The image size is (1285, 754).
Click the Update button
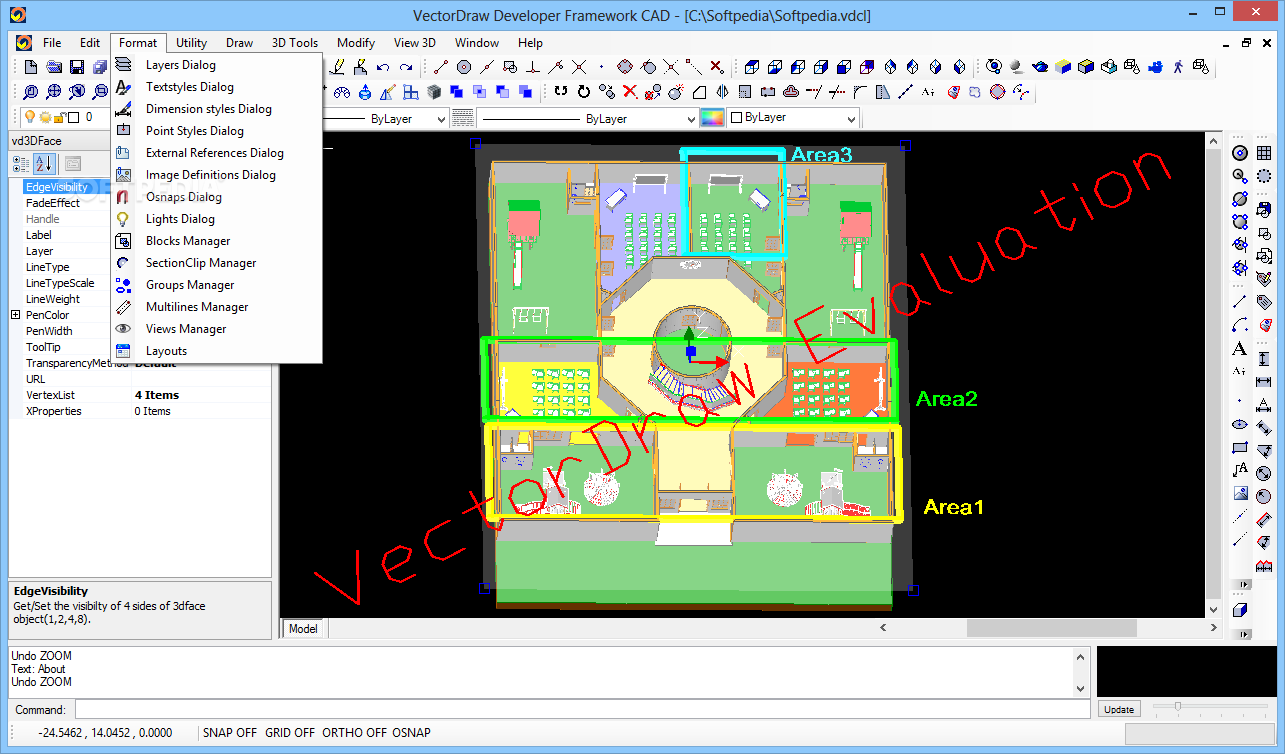1119,709
